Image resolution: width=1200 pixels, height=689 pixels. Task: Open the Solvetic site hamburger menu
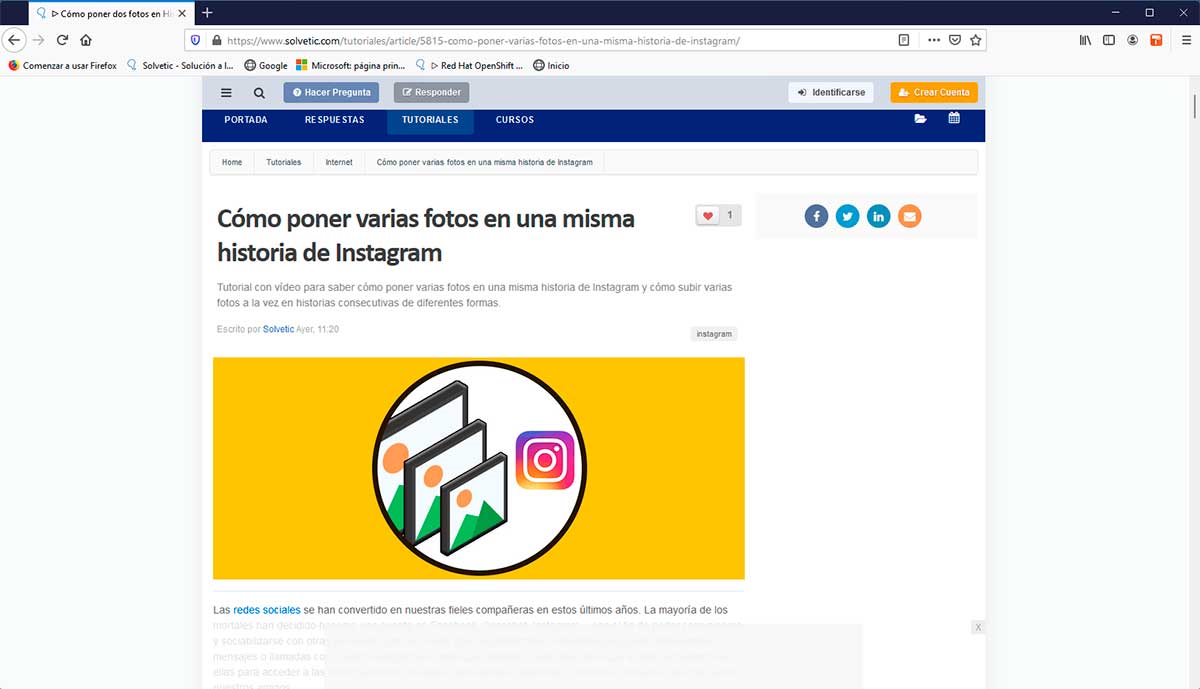tap(226, 93)
